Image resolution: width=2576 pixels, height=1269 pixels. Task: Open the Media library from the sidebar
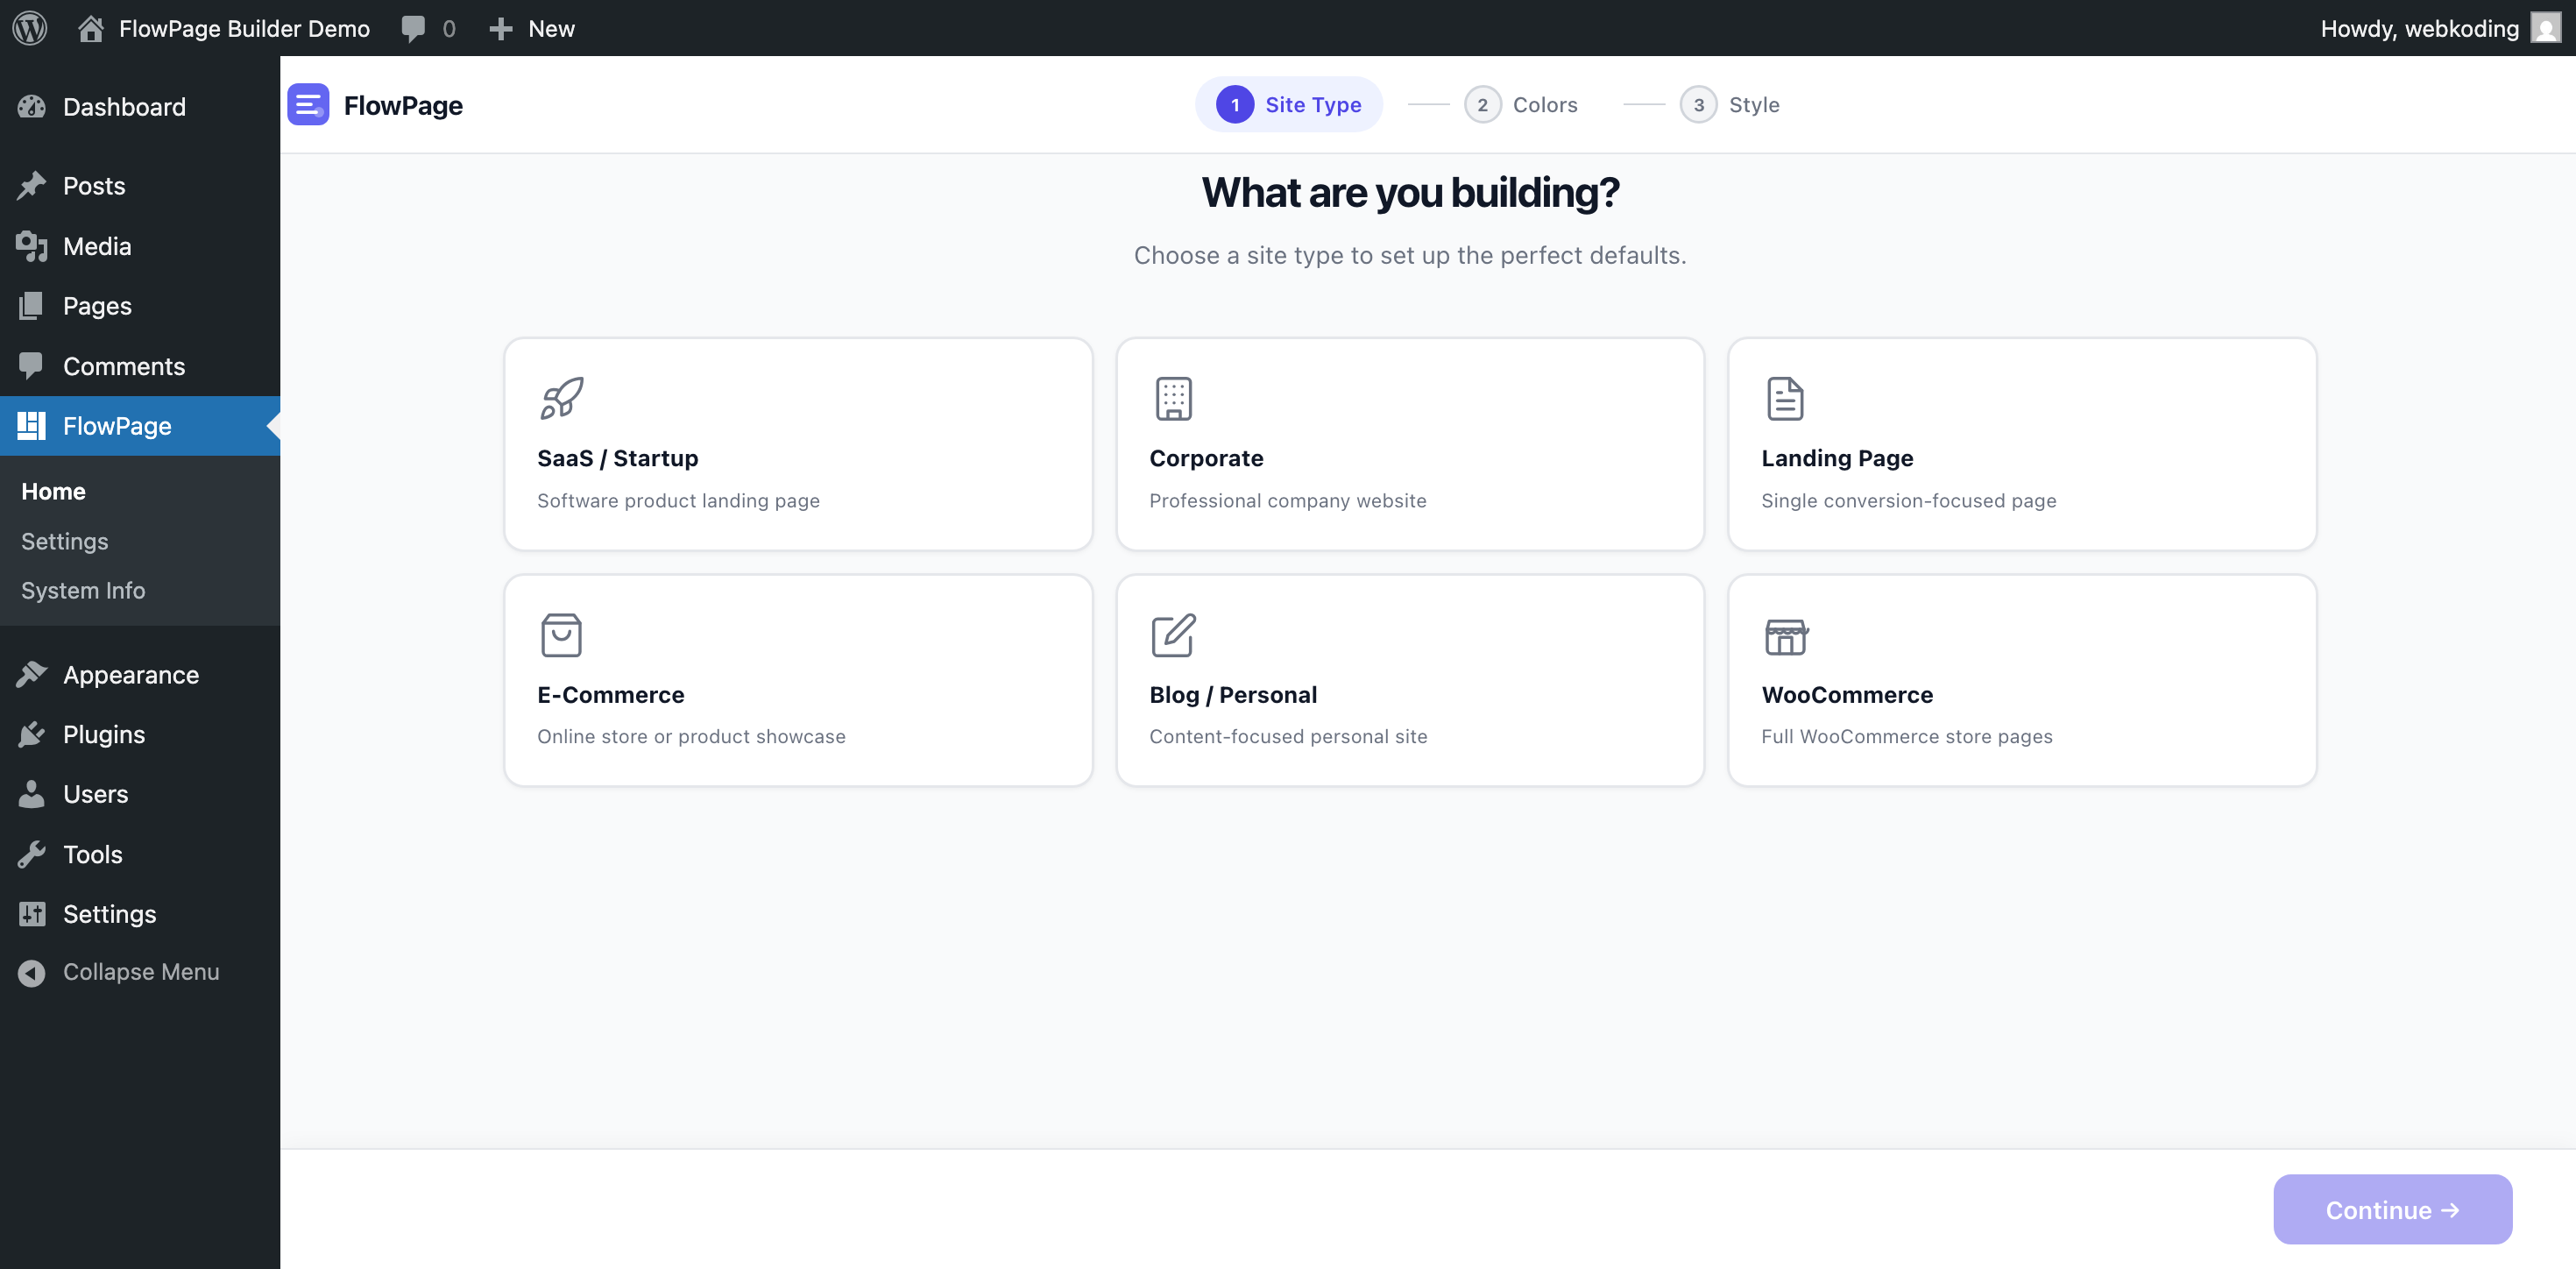pos(96,245)
